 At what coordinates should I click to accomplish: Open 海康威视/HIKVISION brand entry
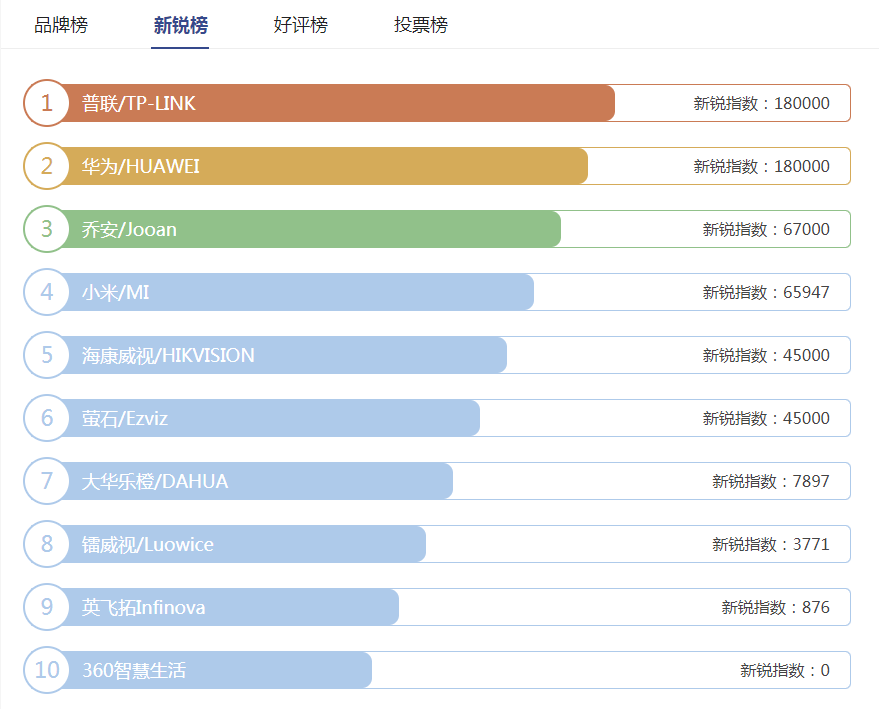[x=168, y=355]
